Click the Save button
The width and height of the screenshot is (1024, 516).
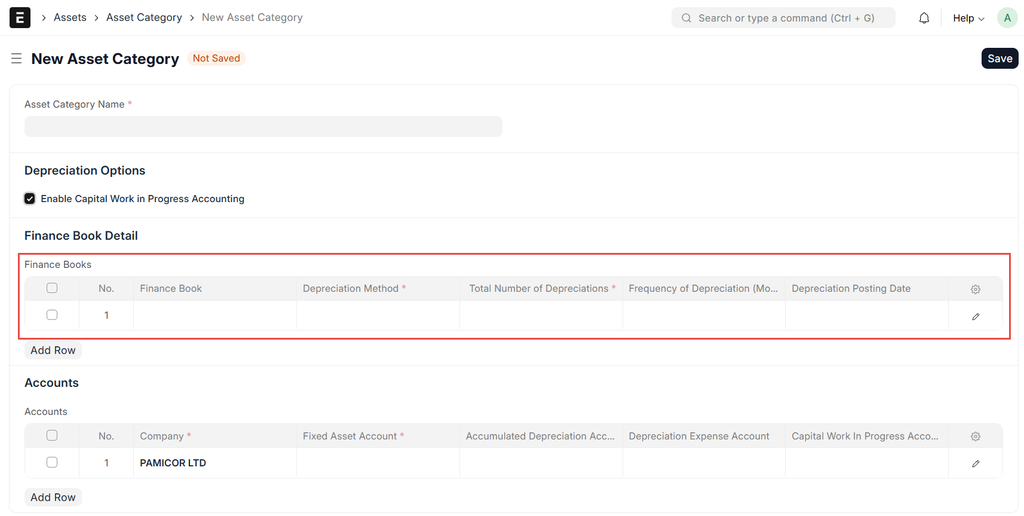coord(999,59)
